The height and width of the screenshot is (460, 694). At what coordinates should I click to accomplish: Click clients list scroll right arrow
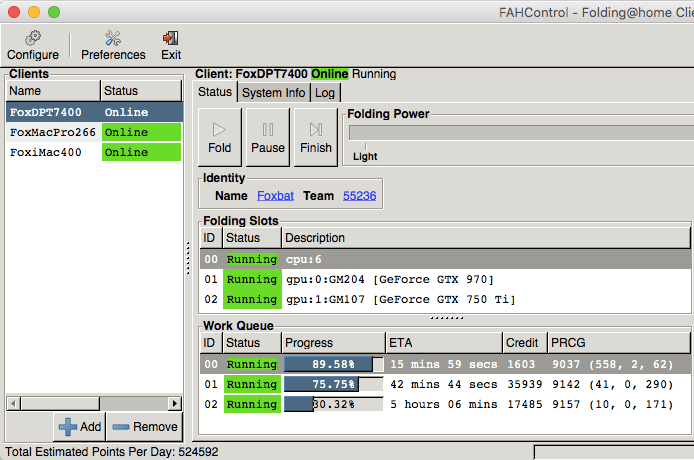175,403
